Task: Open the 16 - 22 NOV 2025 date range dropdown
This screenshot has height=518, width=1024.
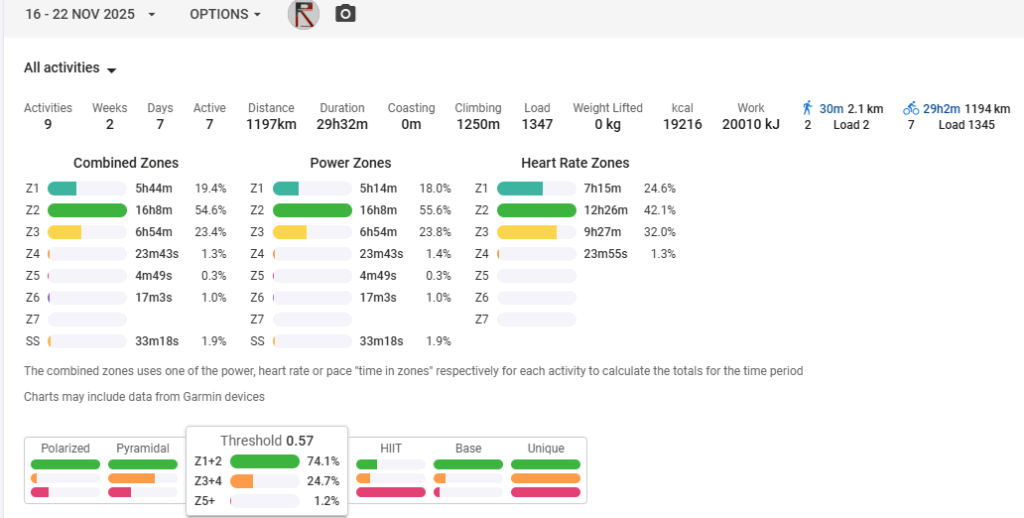Action: (92, 15)
